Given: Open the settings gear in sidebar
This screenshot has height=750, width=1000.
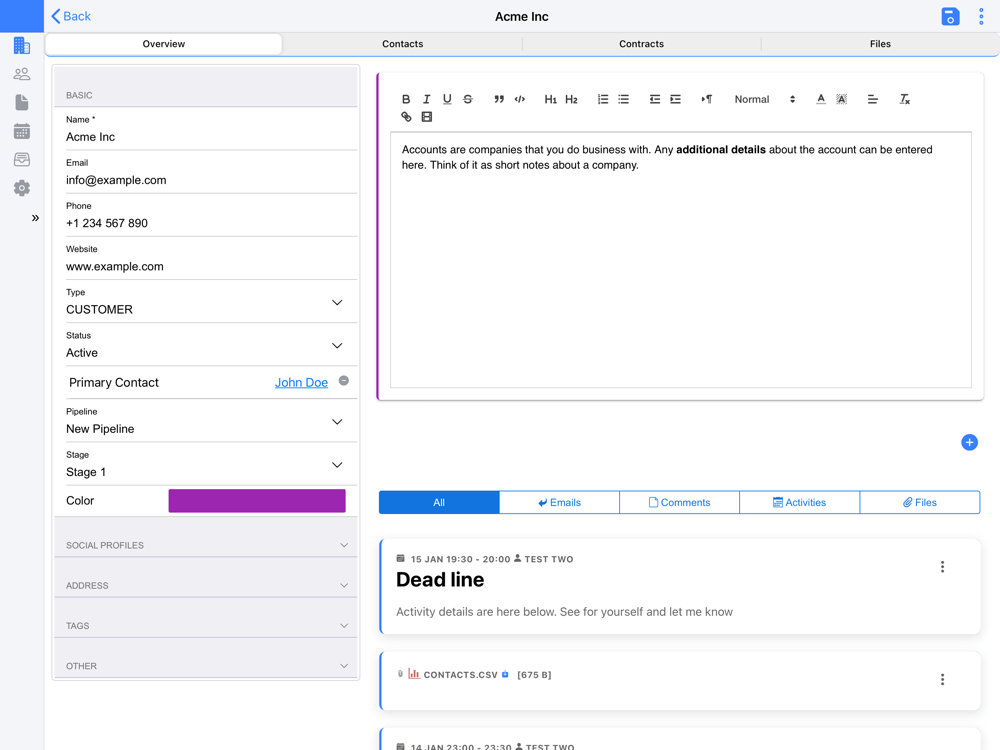Looking at the screenshot, I should (x=22, y=188).
